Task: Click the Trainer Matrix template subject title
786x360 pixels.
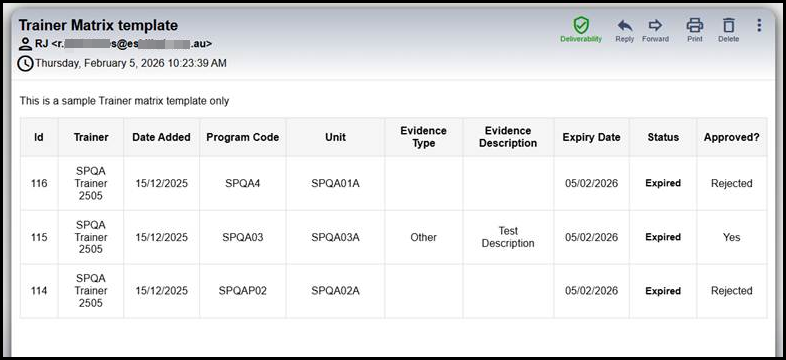Action: point(98,25)
